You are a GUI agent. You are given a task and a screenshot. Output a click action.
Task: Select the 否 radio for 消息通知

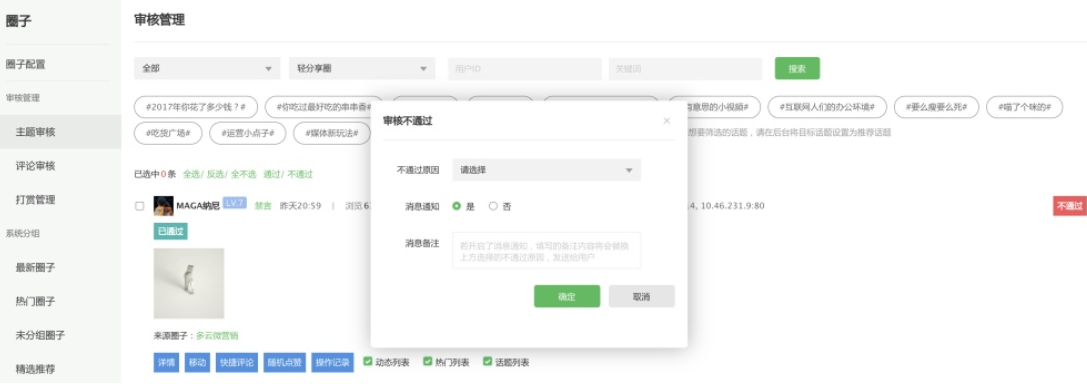[494, 206]
